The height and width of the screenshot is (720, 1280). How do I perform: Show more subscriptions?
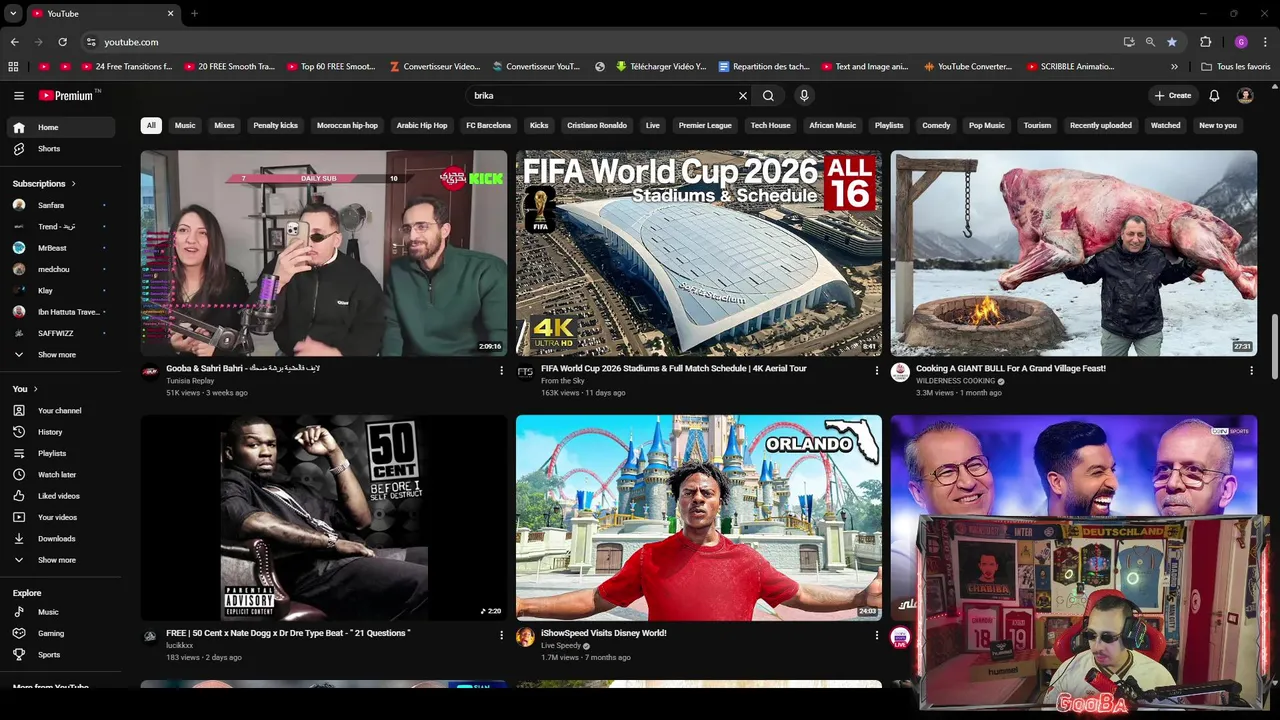click(x=62, y=355)
